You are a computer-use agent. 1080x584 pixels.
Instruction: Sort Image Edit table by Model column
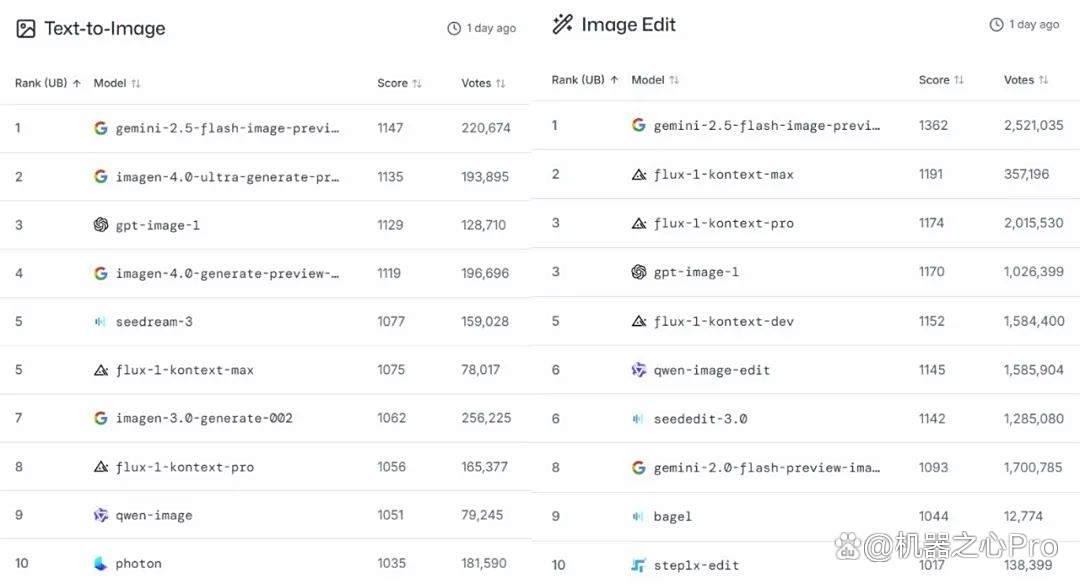[x=654, y=80]
